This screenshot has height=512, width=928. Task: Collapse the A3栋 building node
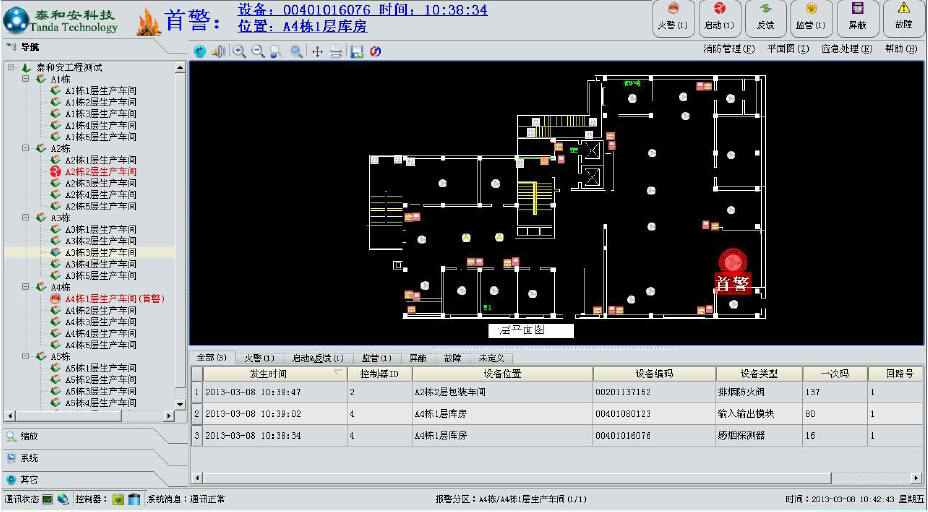tap(26, 217)
